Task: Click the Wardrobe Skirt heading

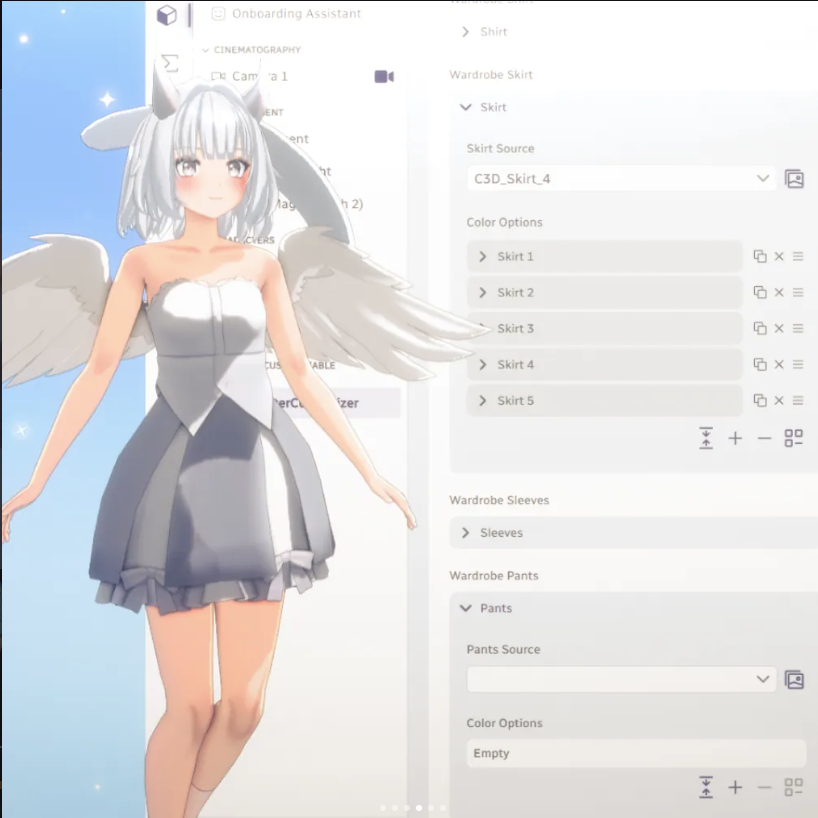Action: point(491,75)
